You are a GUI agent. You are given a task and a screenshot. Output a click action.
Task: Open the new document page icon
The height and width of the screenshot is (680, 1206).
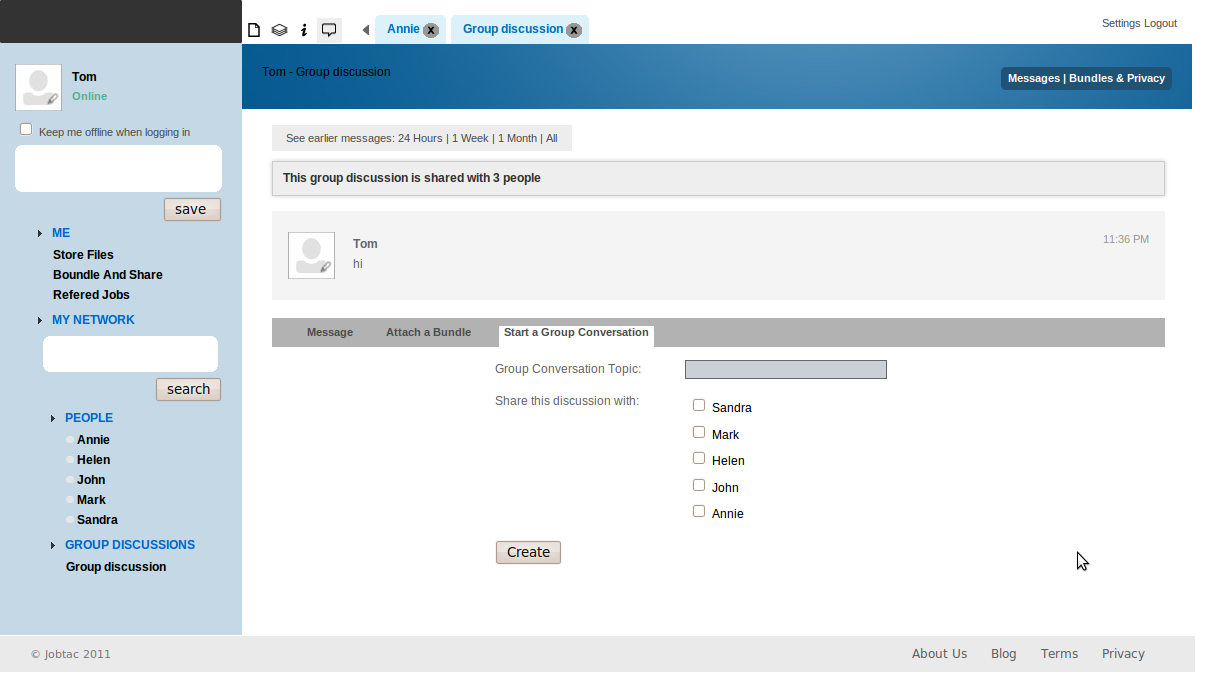coord(254,30)
